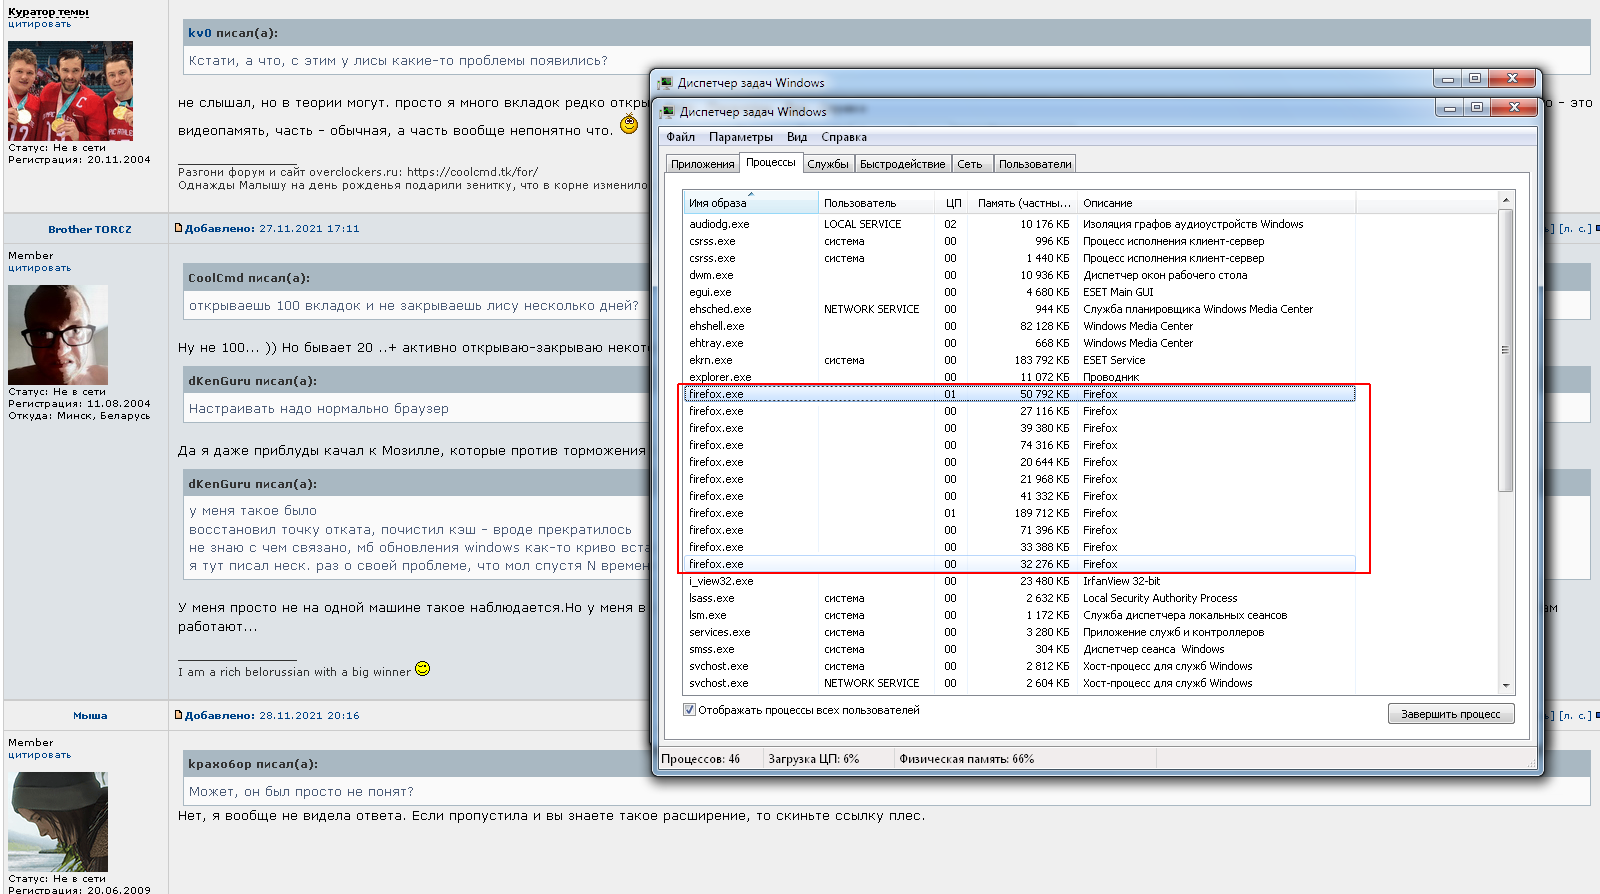Click Brother TORCZ's avatar with glasses
1600x894 pixels.
58,335
